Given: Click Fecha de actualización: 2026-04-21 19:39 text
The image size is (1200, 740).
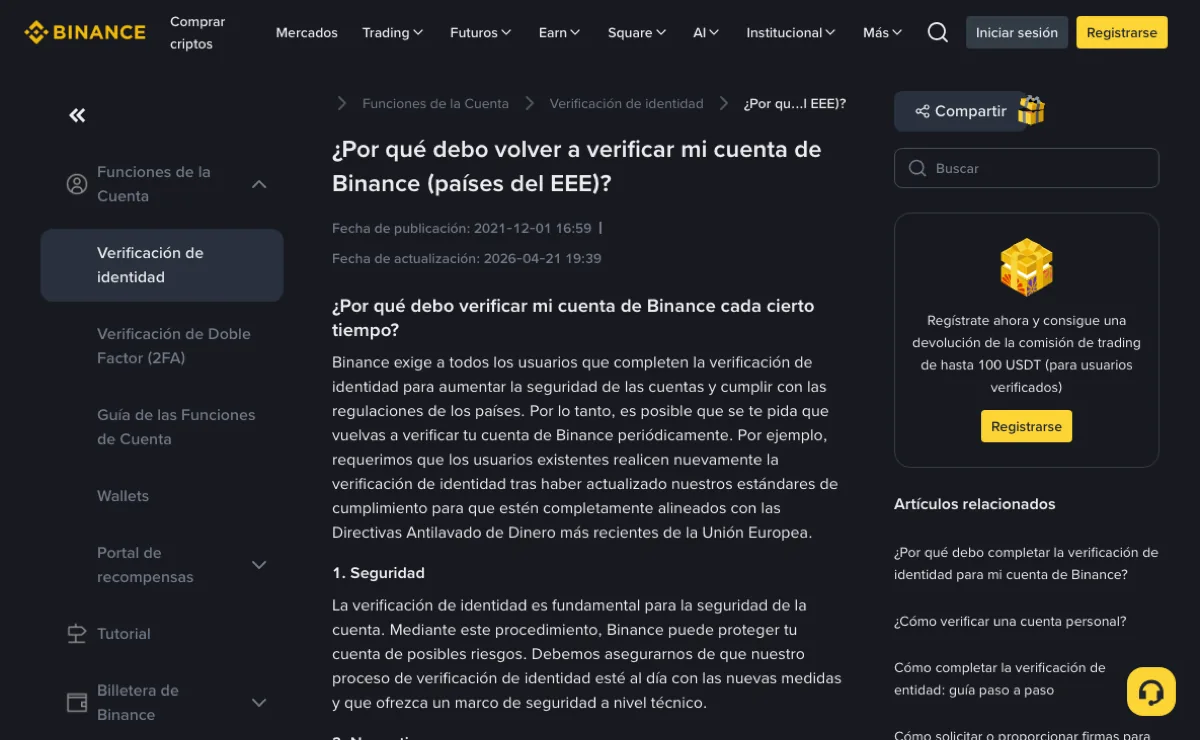Looking at the screenshot, I should 466,258.
